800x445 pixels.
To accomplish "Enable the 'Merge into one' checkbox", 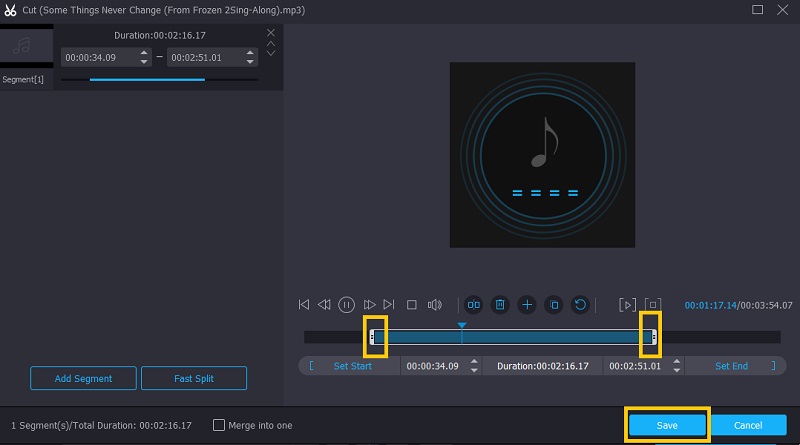I will point(219,425).
